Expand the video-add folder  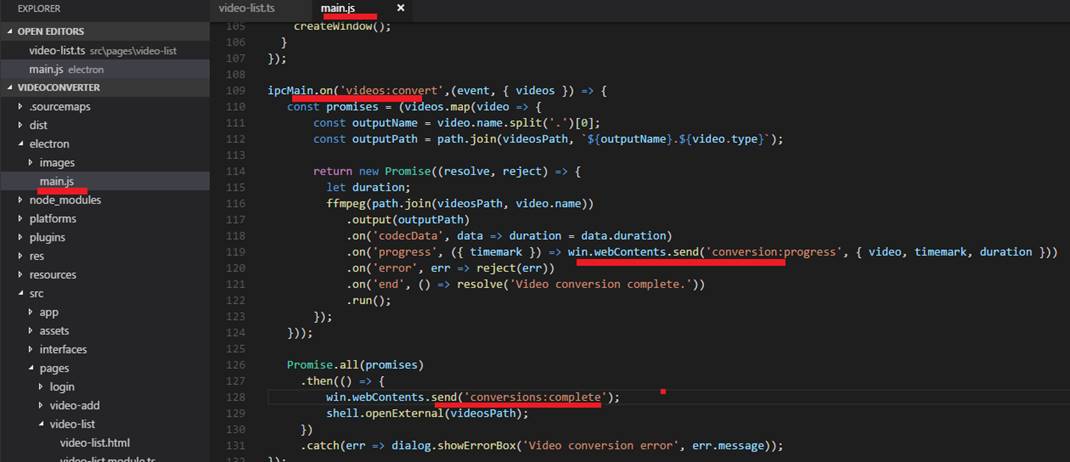74,405
